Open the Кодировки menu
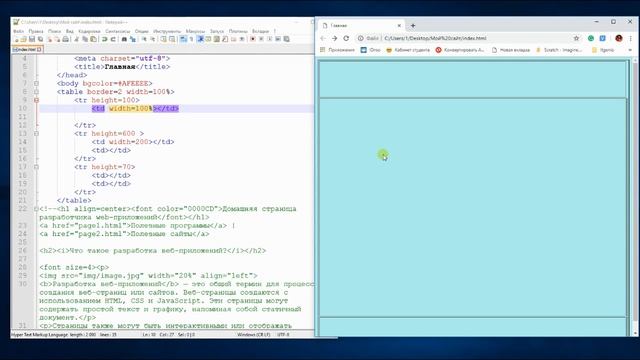The image size is (640, 360). tap(89, 31)
